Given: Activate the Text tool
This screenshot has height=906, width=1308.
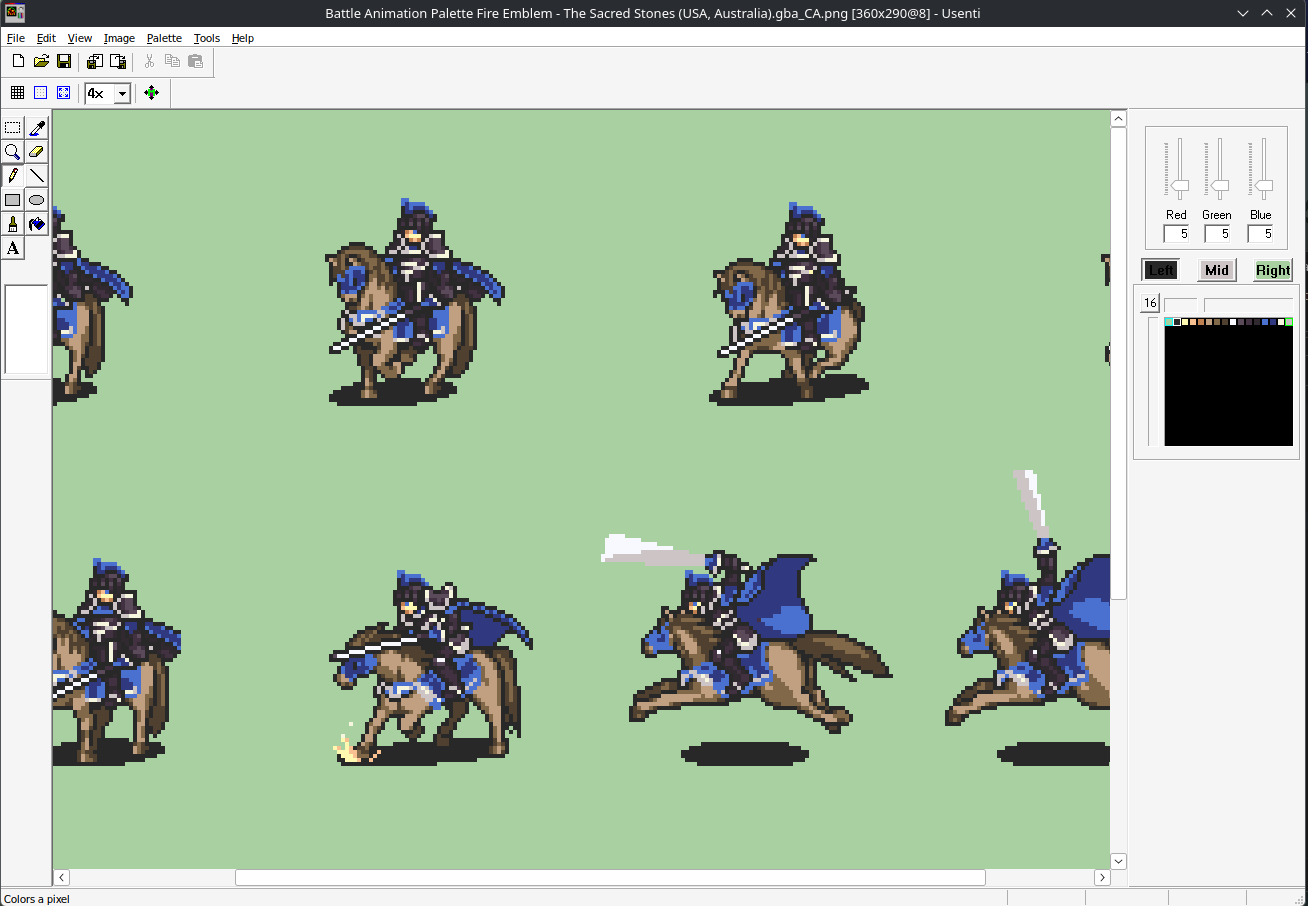Looking at the screenshot, I should tap(13, 248).
